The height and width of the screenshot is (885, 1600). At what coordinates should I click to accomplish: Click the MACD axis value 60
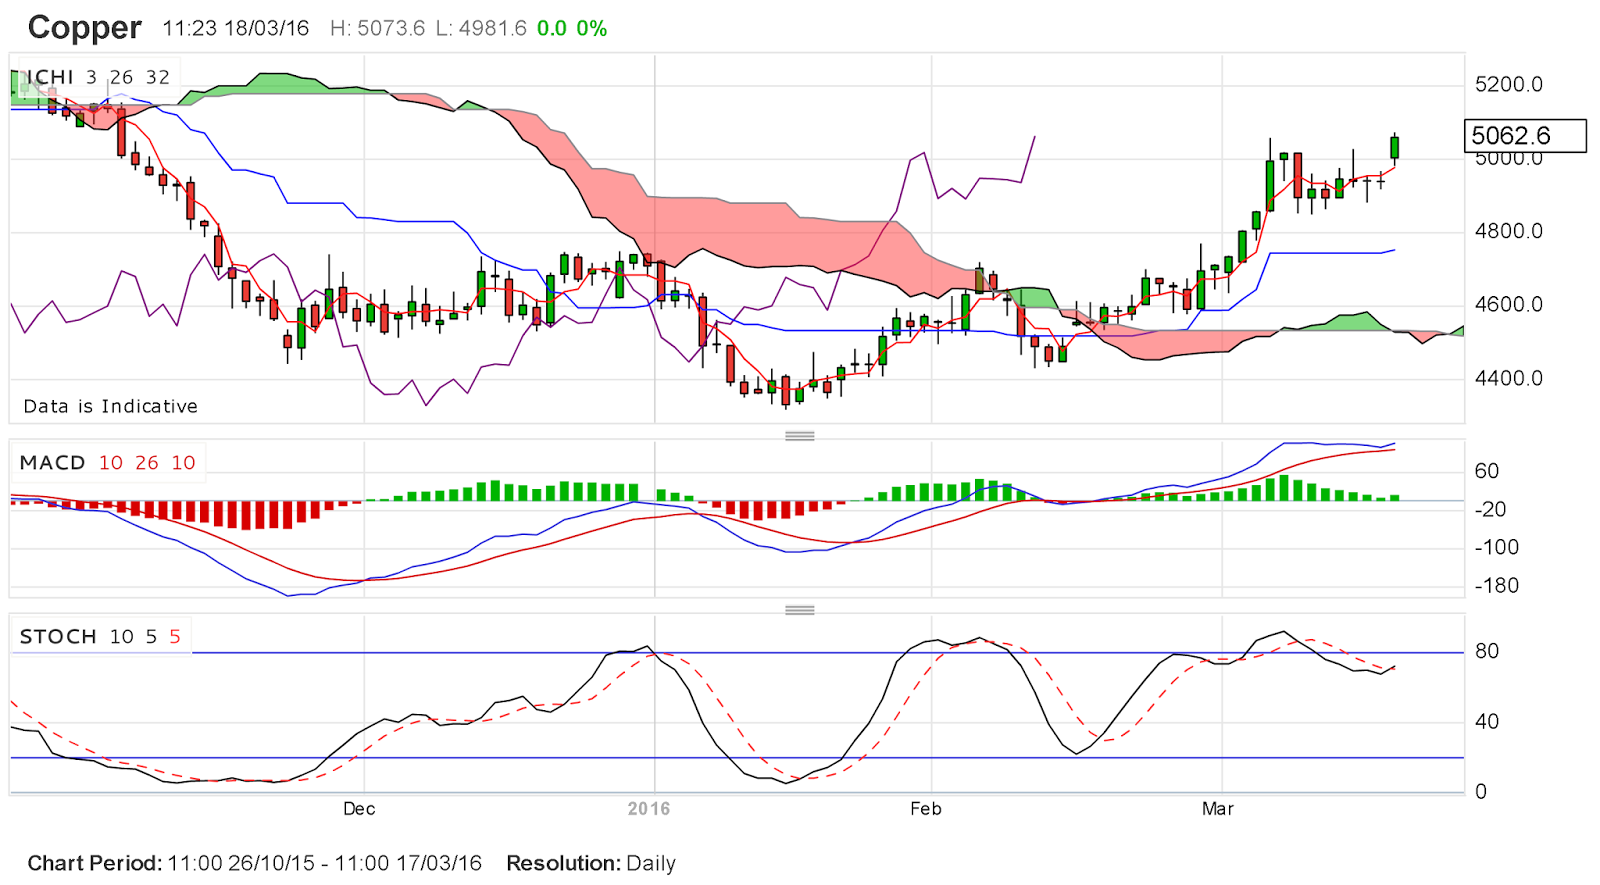click(x=1487, y=471)
